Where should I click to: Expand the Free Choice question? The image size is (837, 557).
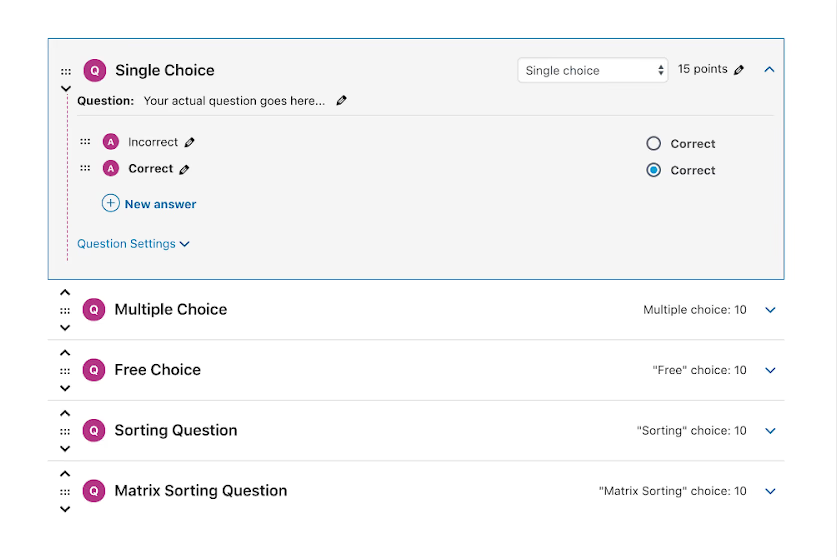coord(770,370)
